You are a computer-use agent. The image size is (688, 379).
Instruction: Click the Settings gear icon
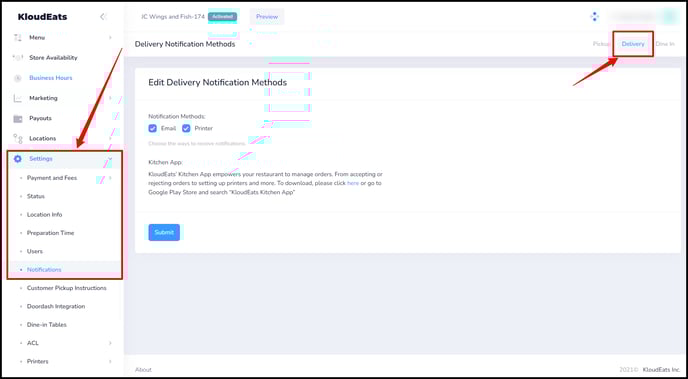tap(18, 159)
